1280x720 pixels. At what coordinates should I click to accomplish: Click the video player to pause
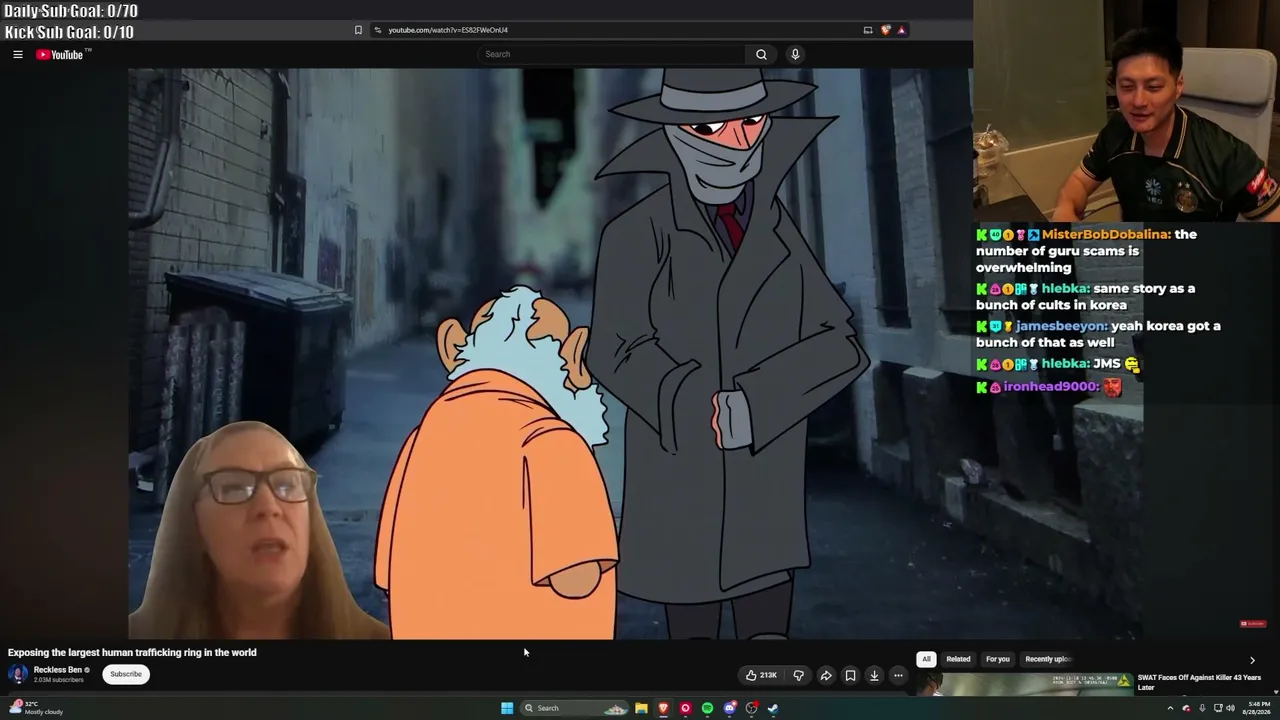coord(550,353)
